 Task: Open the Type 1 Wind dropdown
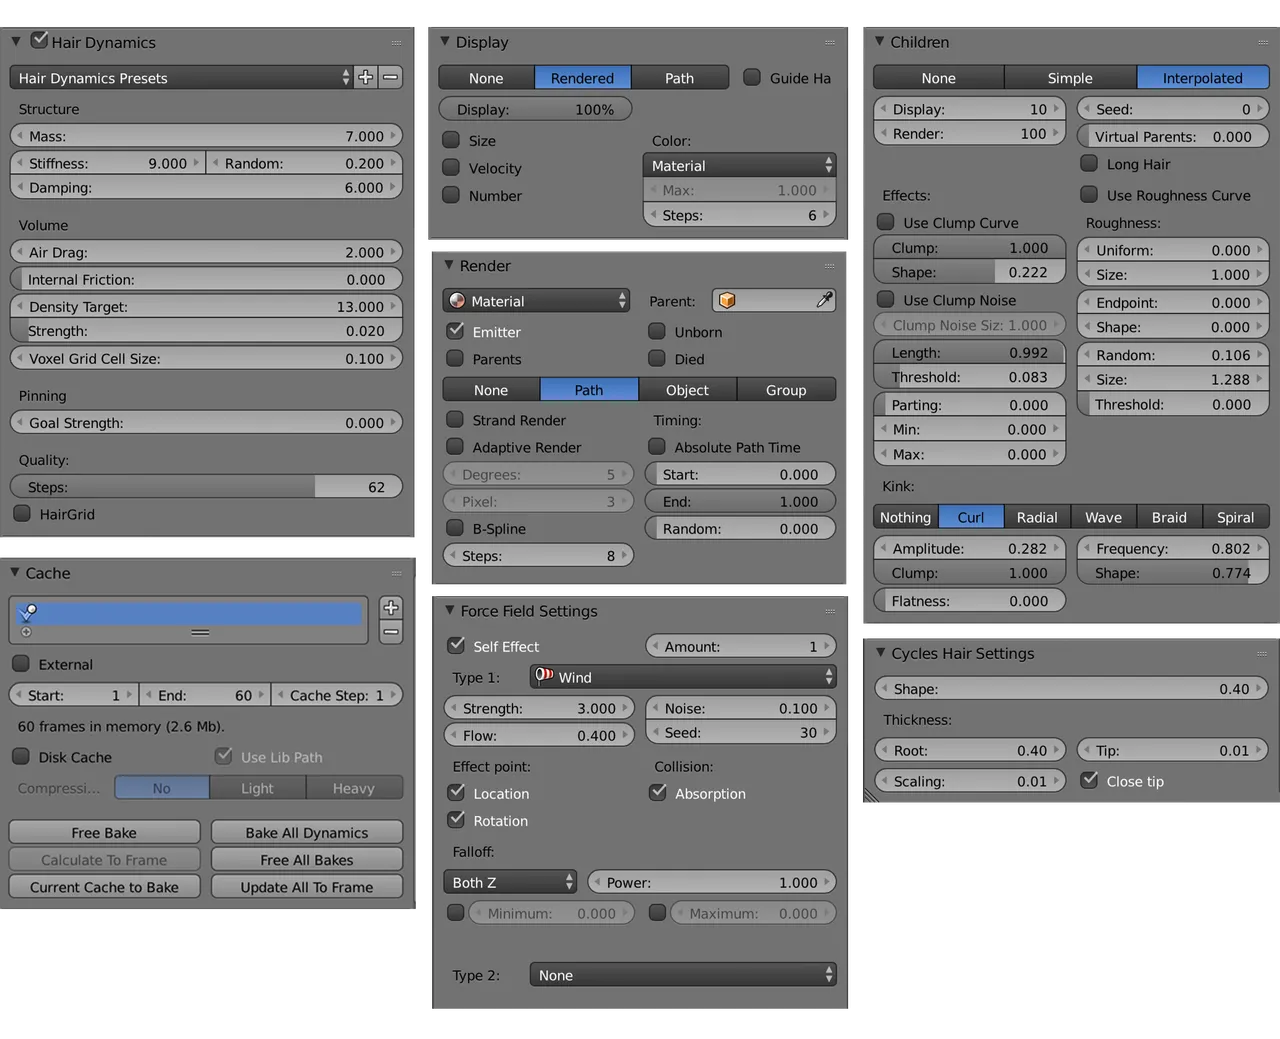pyautogui.click(x=683, y=677)
